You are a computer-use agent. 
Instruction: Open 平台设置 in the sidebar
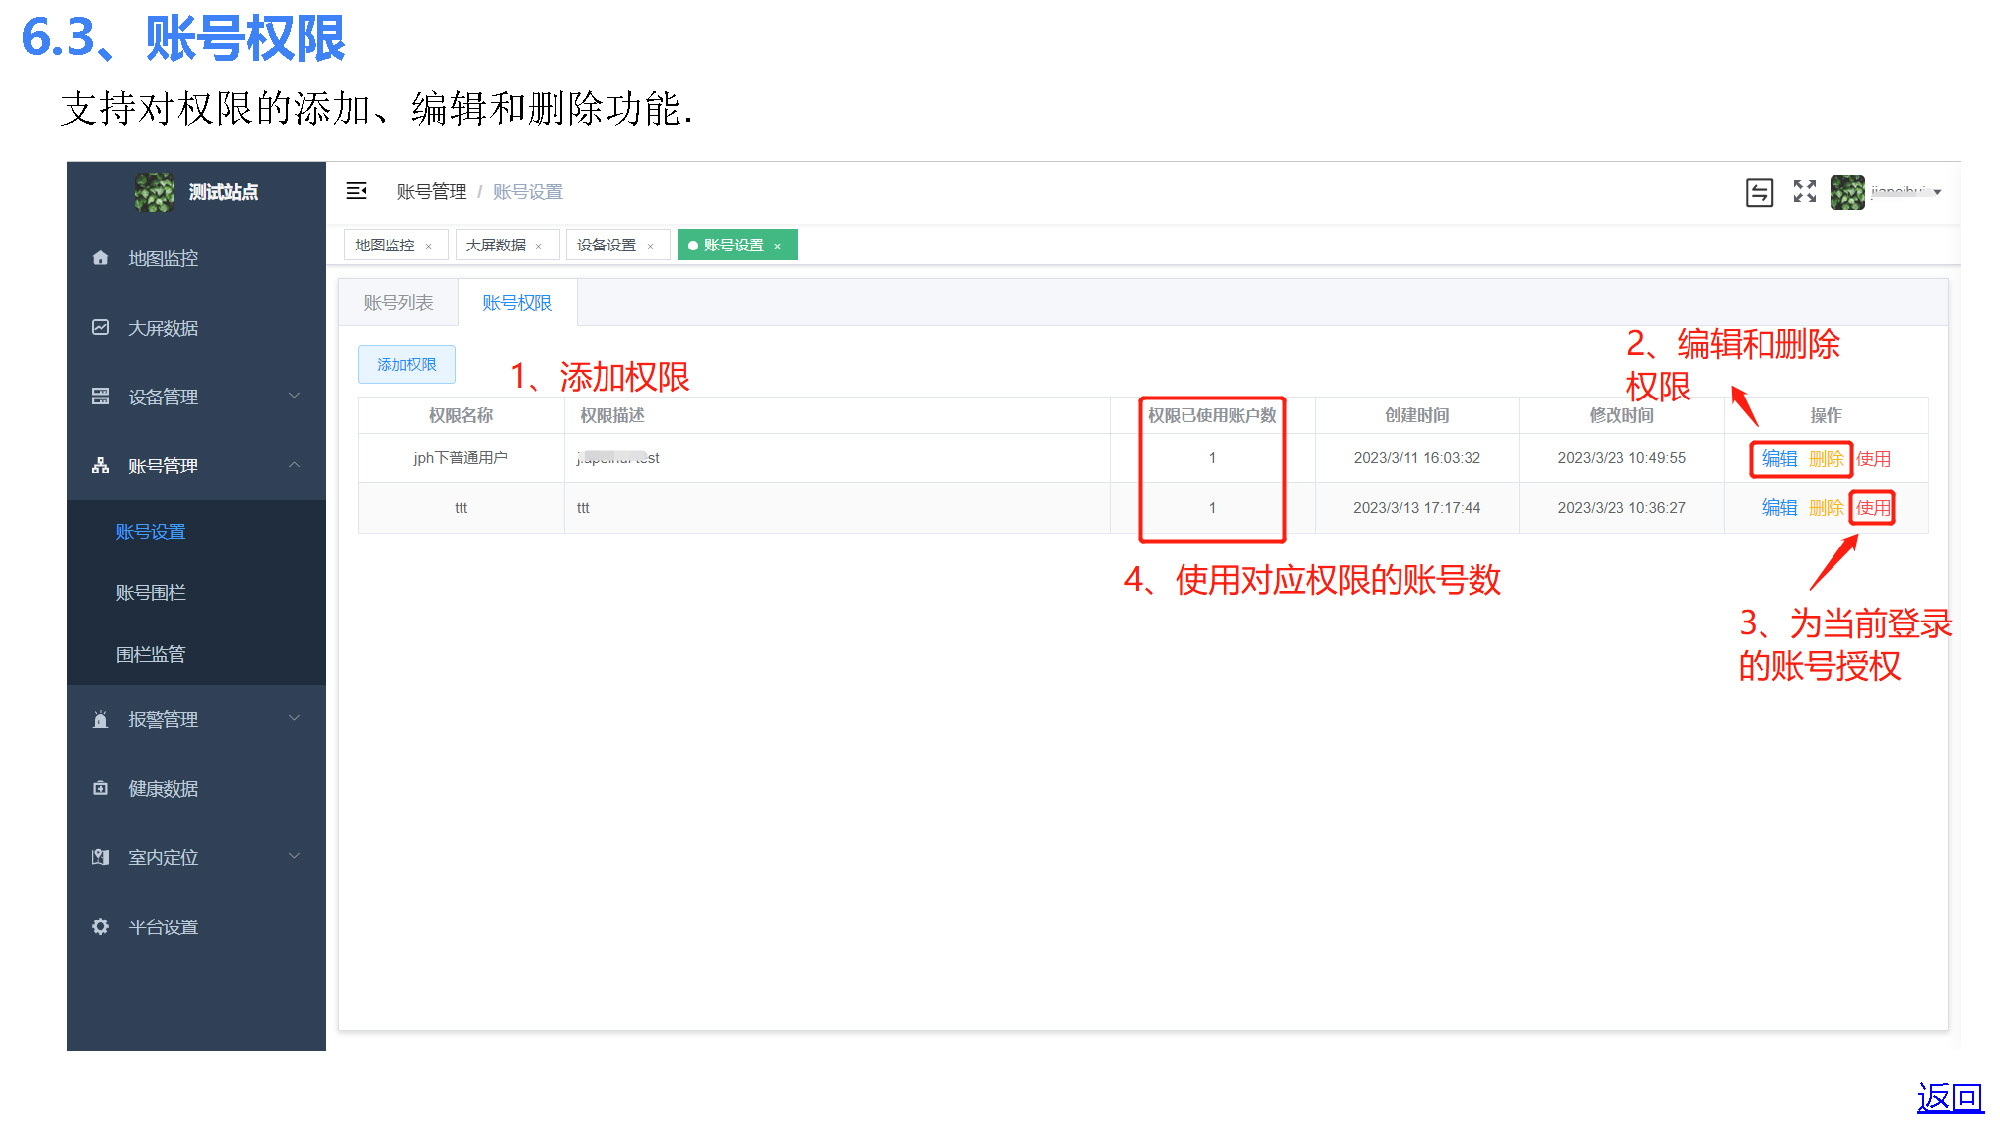coord(163,927)
